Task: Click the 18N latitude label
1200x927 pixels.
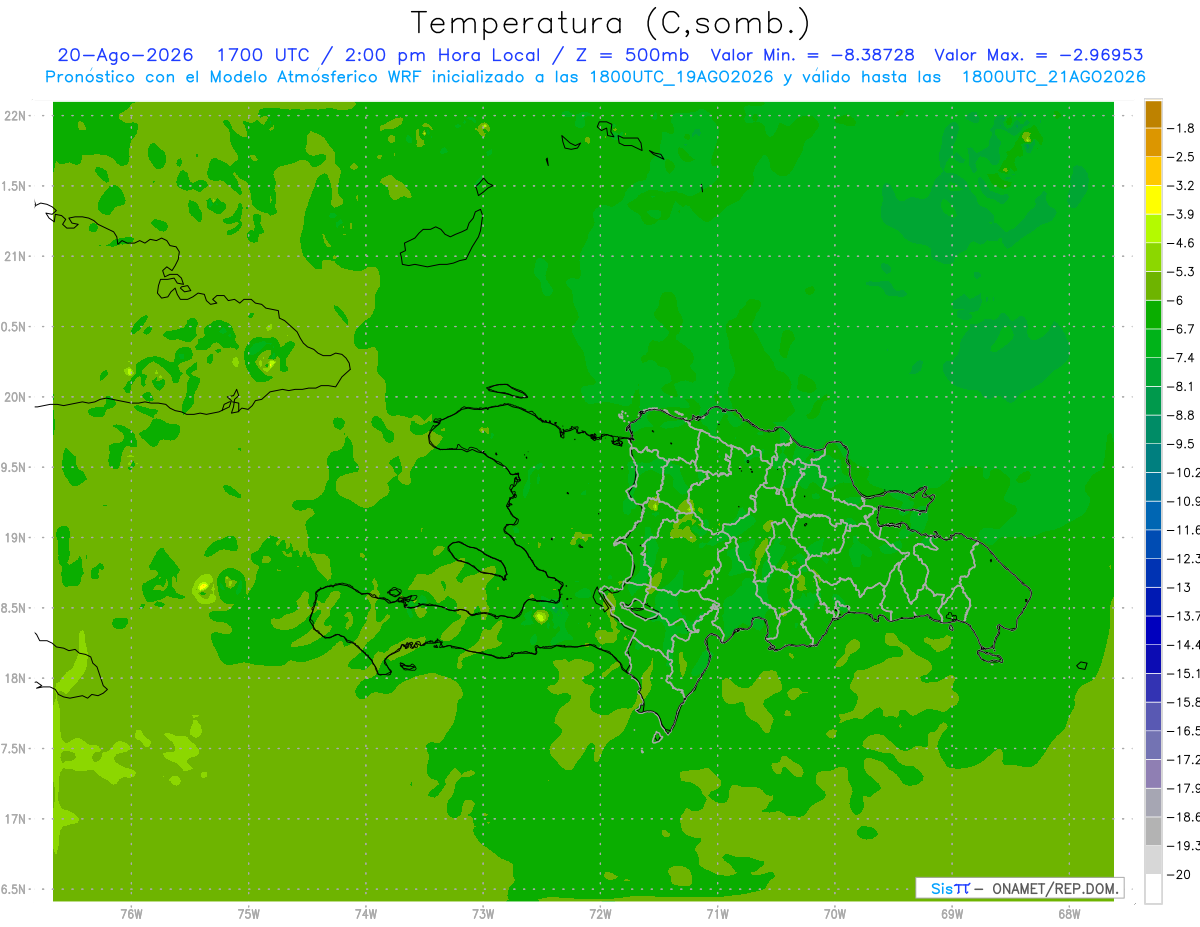Action: 14,678
